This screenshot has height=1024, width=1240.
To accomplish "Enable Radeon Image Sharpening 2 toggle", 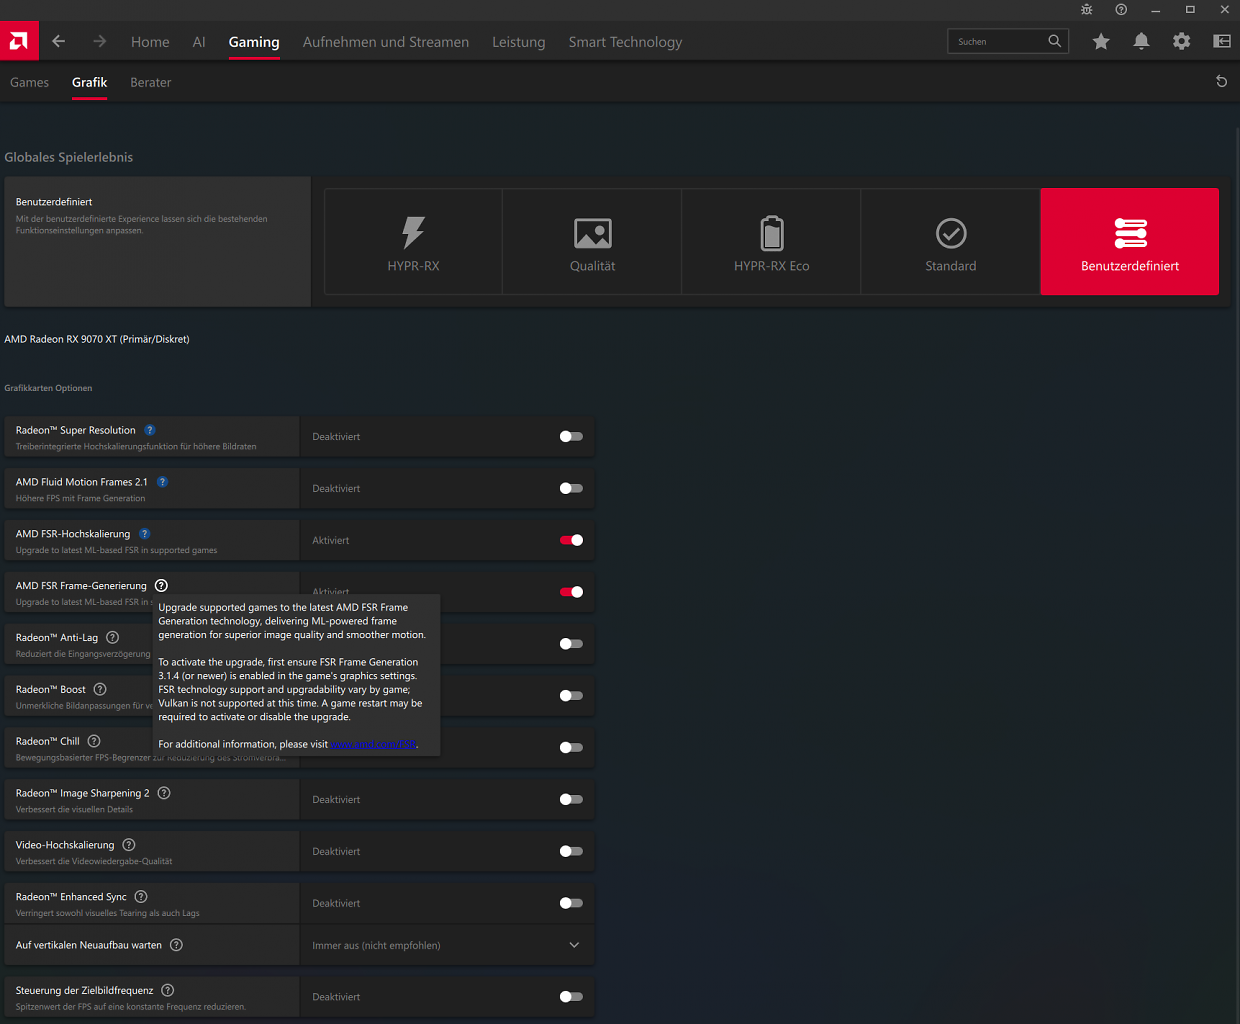I will [x=571, y=799].
